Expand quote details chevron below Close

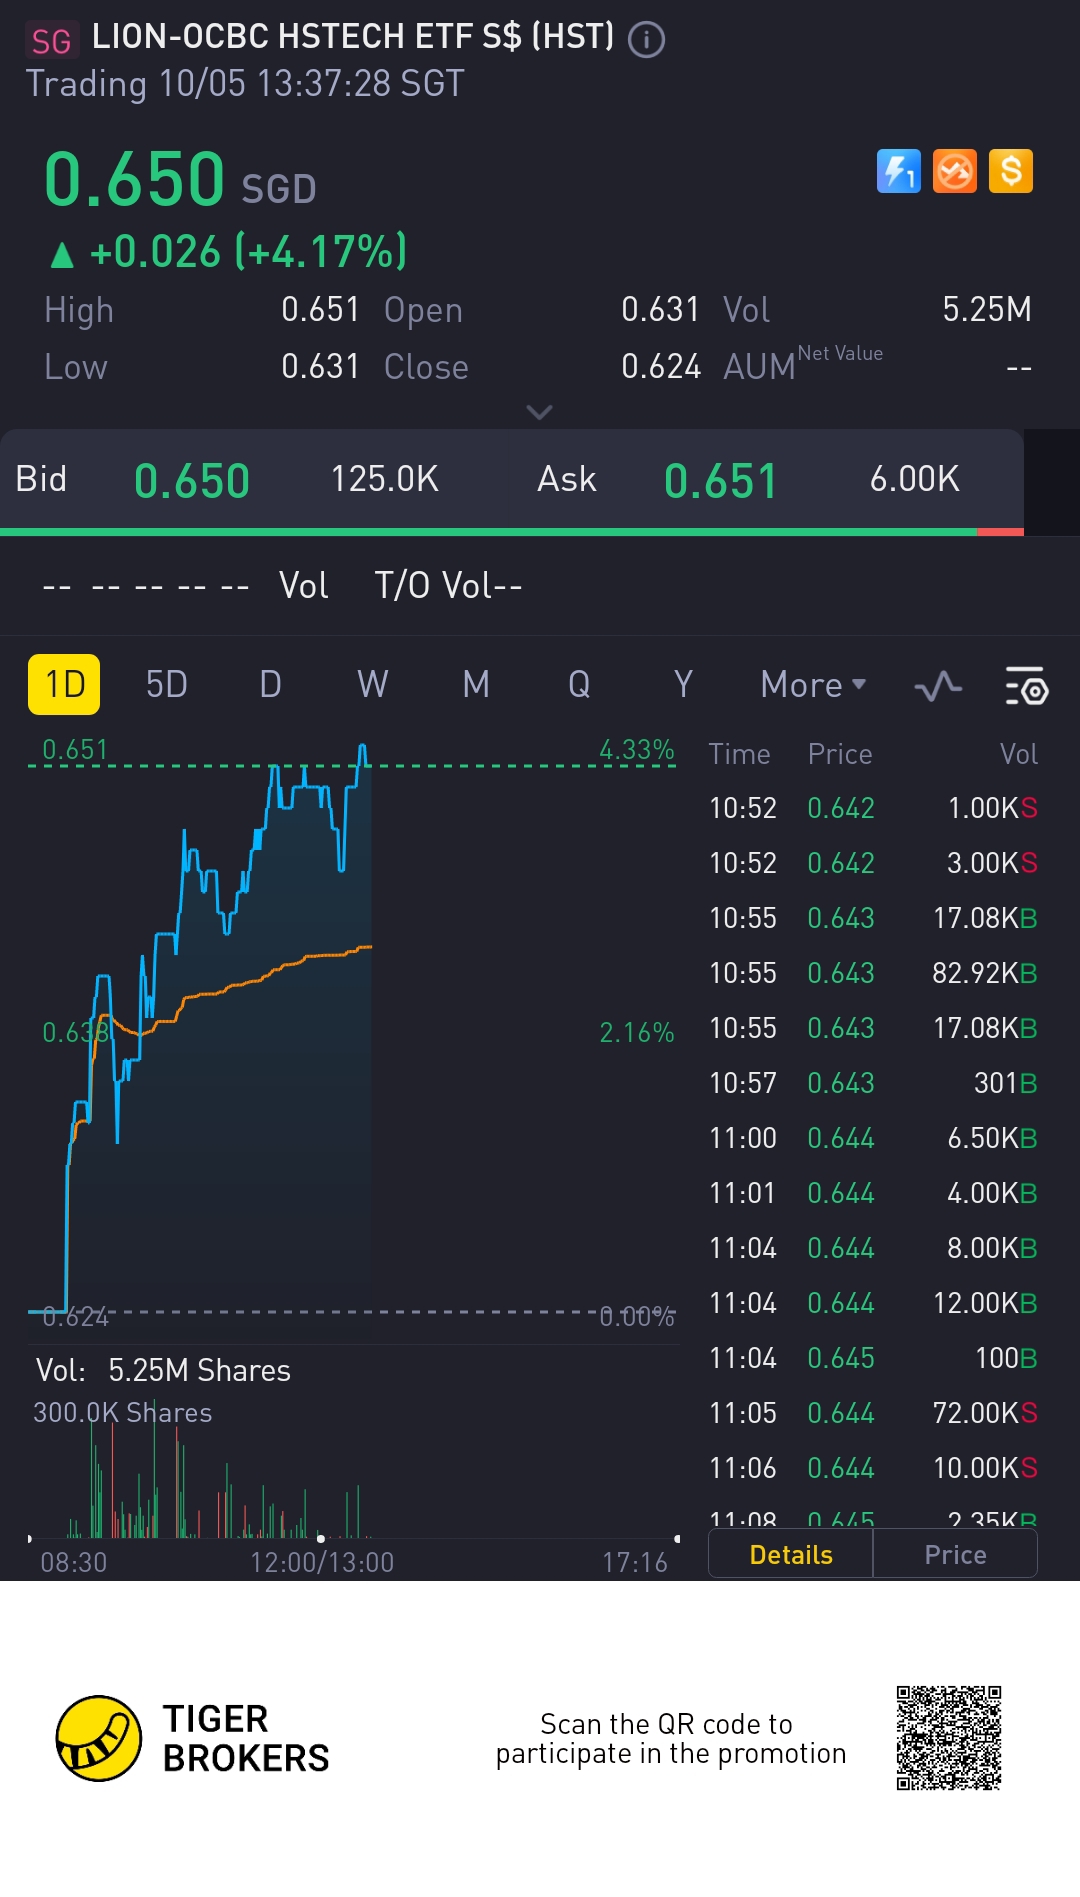point(539,412)
